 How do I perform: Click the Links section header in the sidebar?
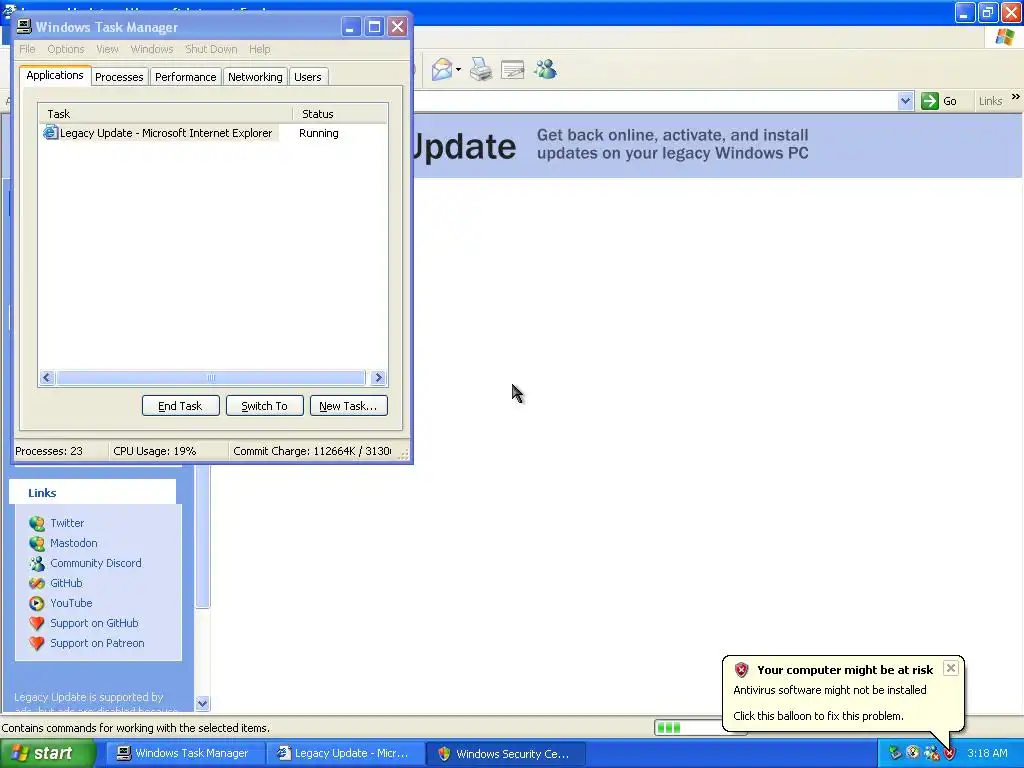click(93, 493)
